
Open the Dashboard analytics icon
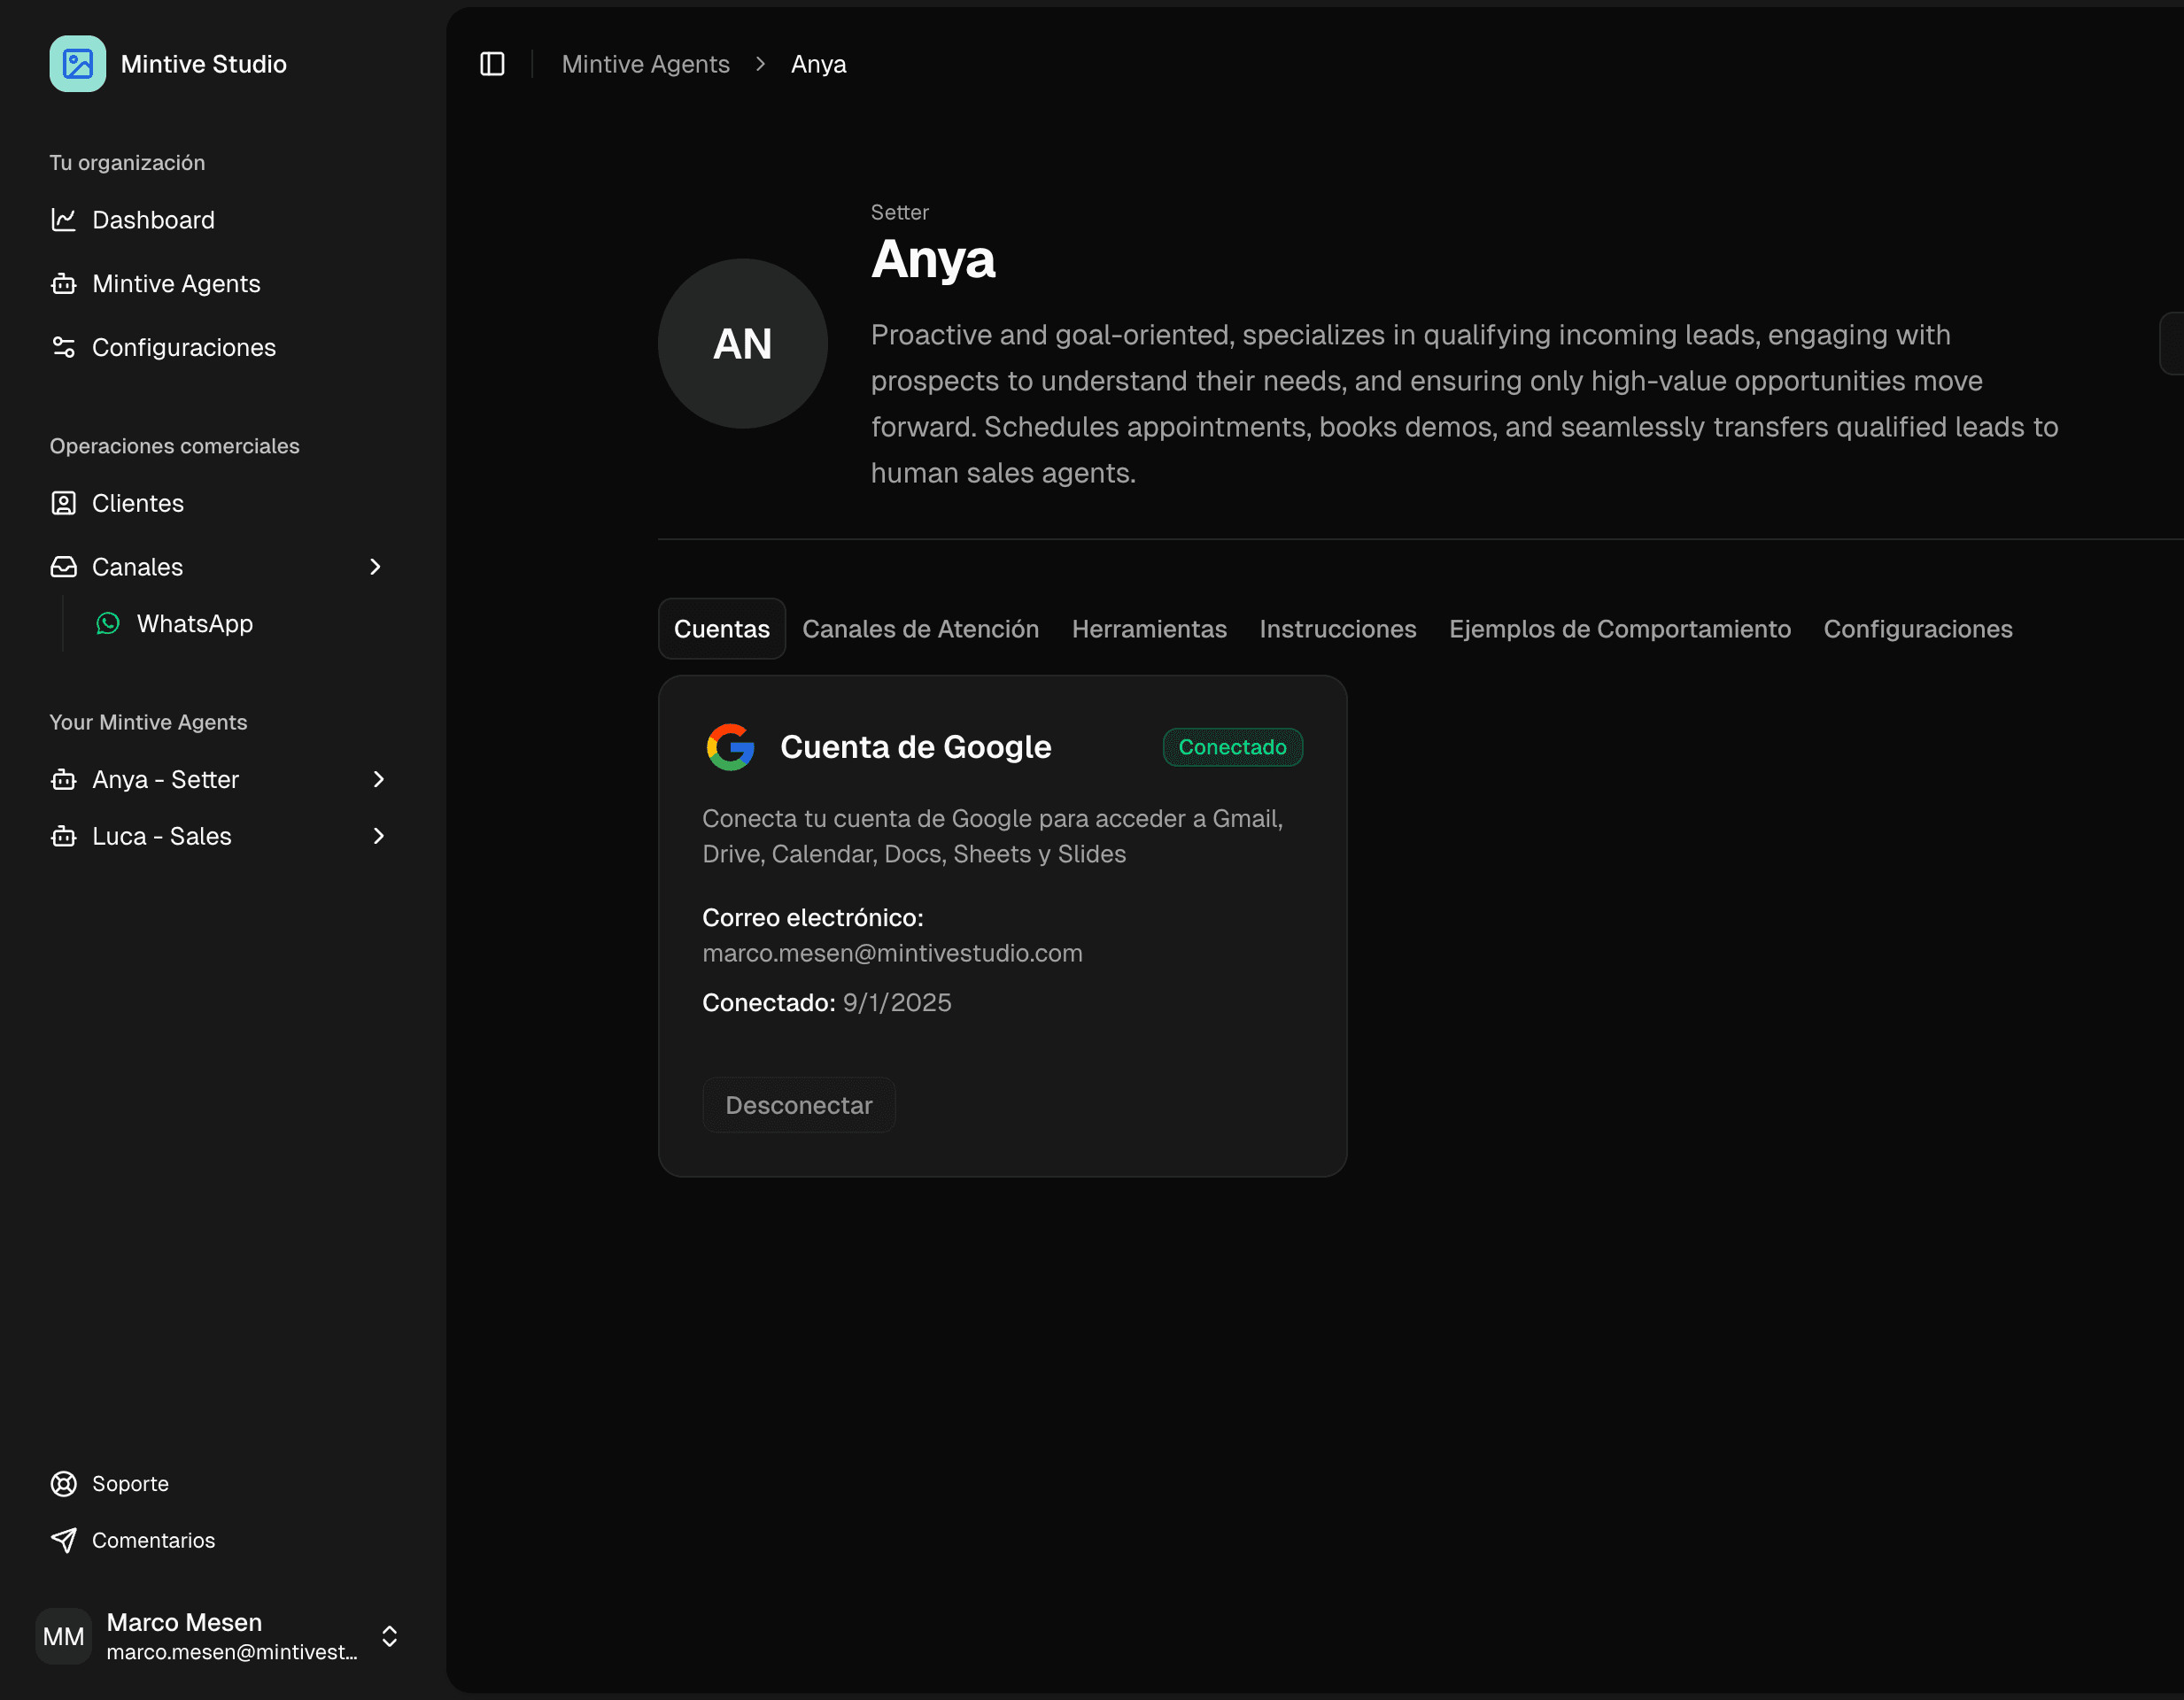[64, 220]
